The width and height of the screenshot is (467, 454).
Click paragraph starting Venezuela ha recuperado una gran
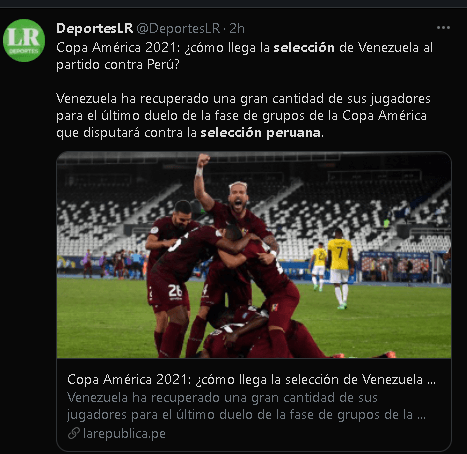click(243, 115)
